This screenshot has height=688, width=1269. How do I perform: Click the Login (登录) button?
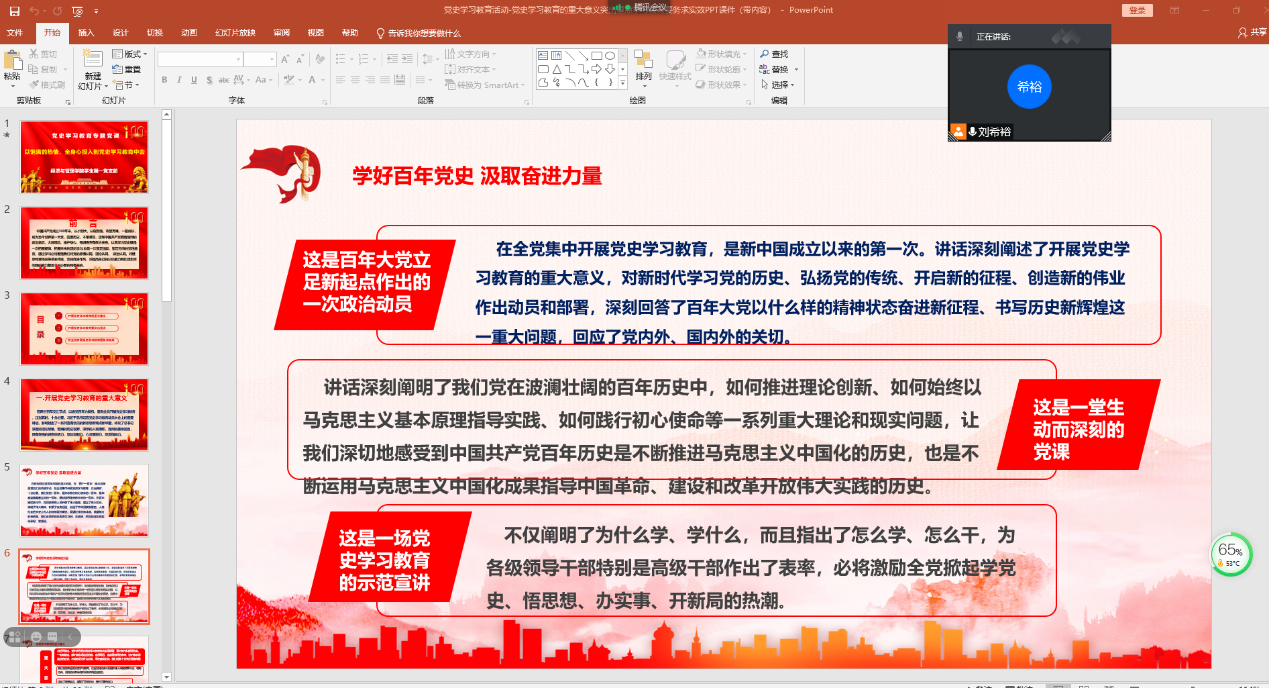(x=1137, y=10)
